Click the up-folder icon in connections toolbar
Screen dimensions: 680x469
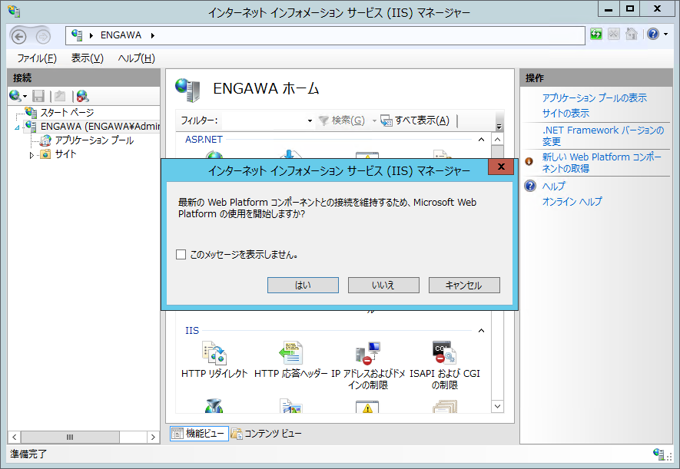coord(60,96)
